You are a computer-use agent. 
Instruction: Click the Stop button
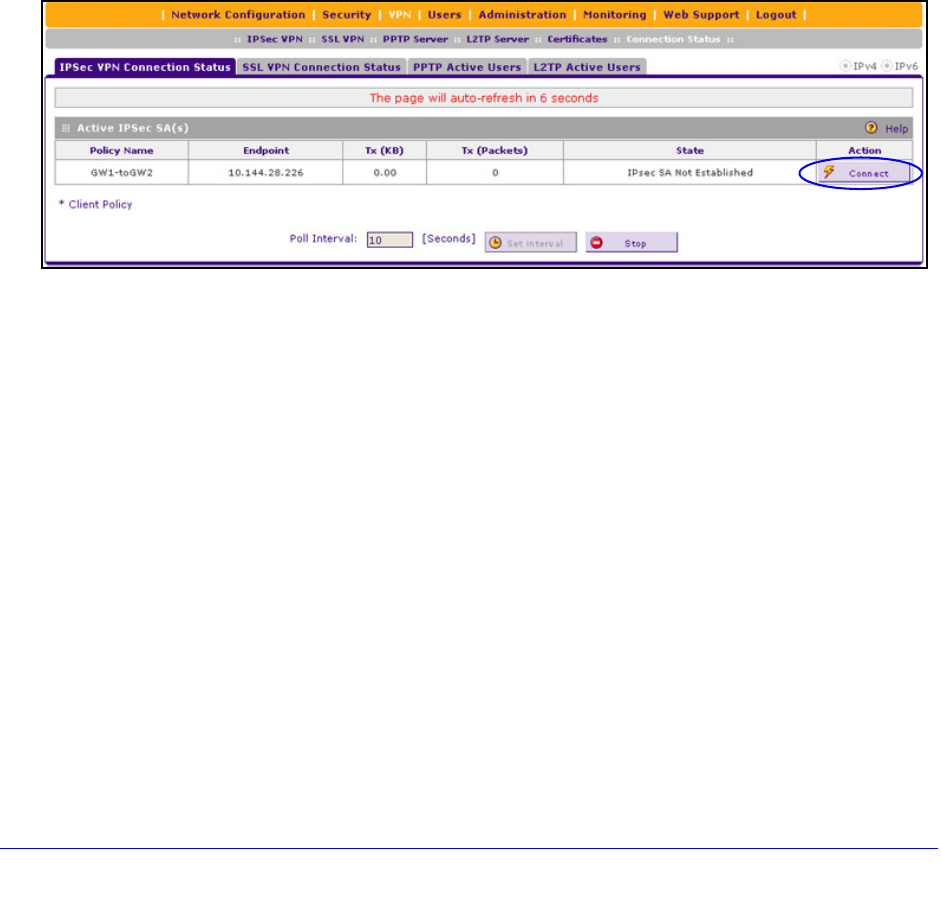click(x=631, y=243)
